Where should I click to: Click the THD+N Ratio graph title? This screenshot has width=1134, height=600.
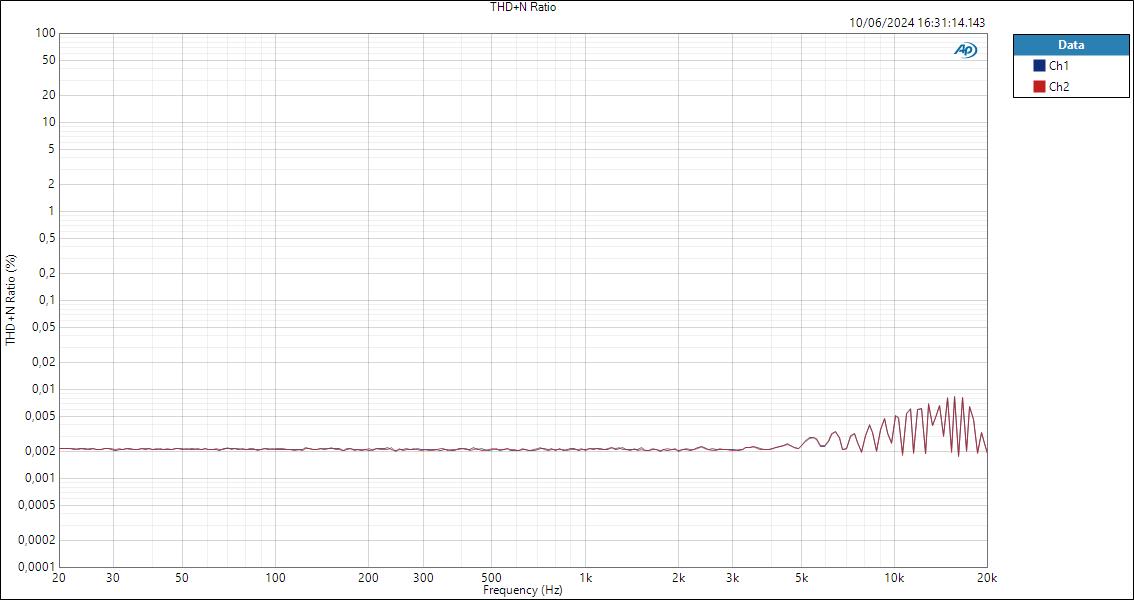coord(521,7)
